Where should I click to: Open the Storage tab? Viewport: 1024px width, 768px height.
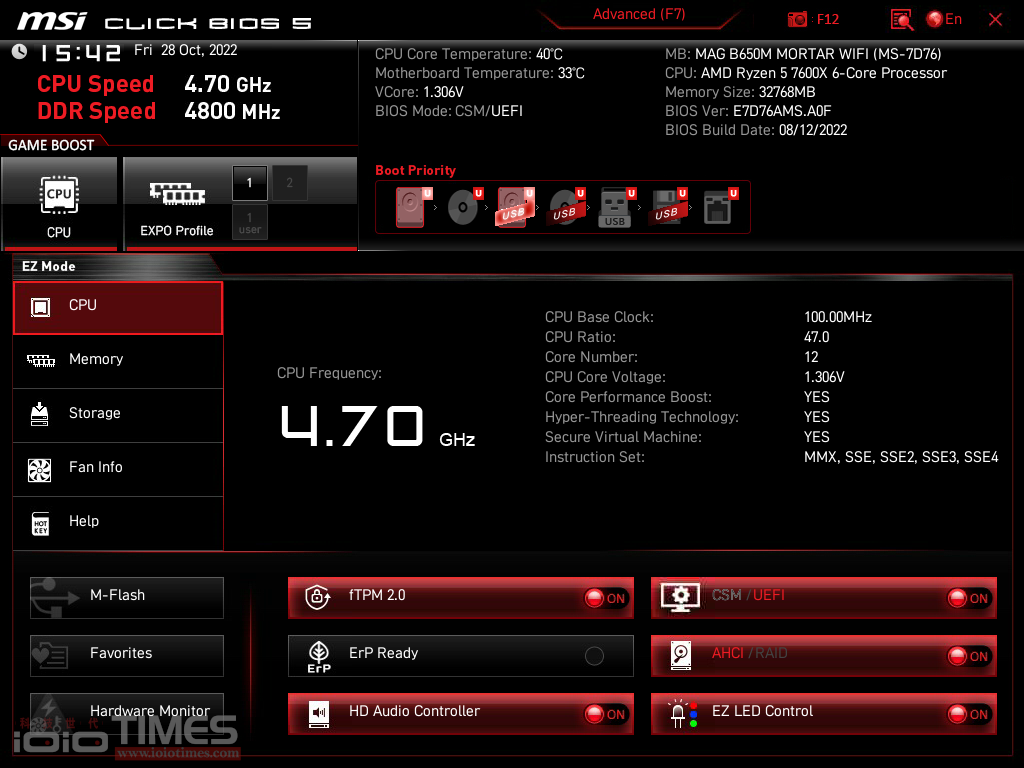(118, 415)
